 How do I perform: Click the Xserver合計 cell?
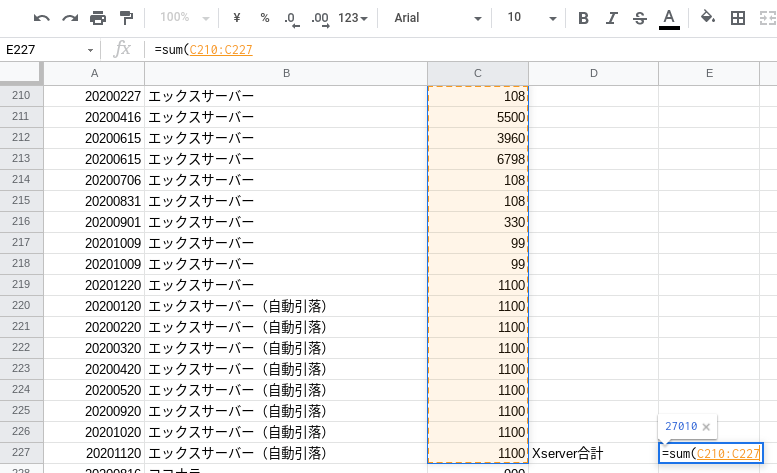594,453
